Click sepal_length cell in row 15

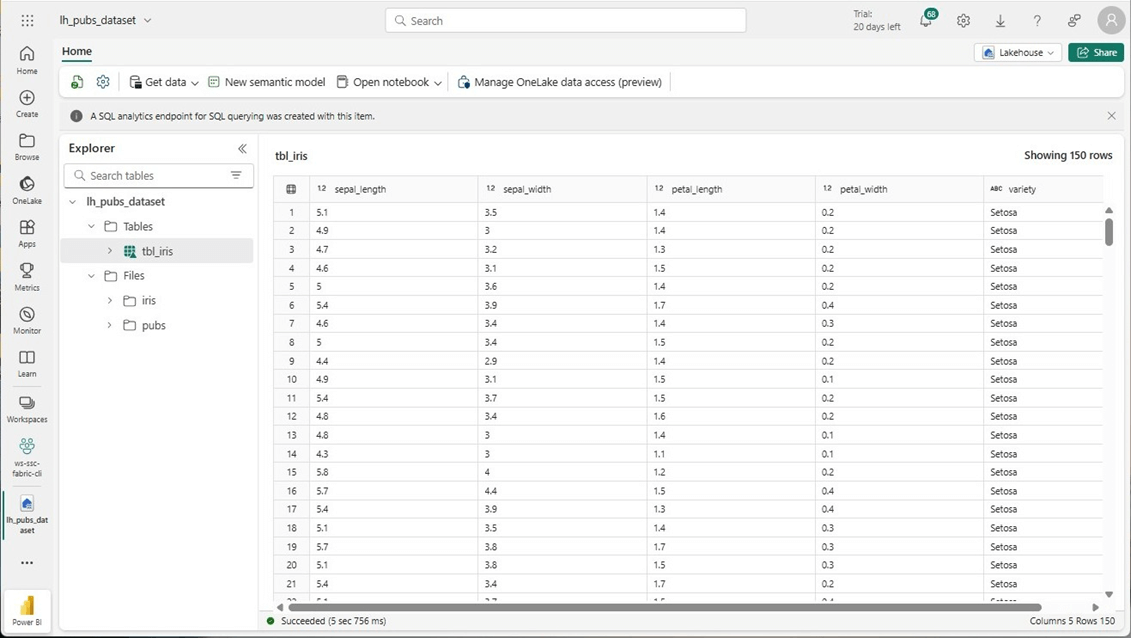(394, 472)
